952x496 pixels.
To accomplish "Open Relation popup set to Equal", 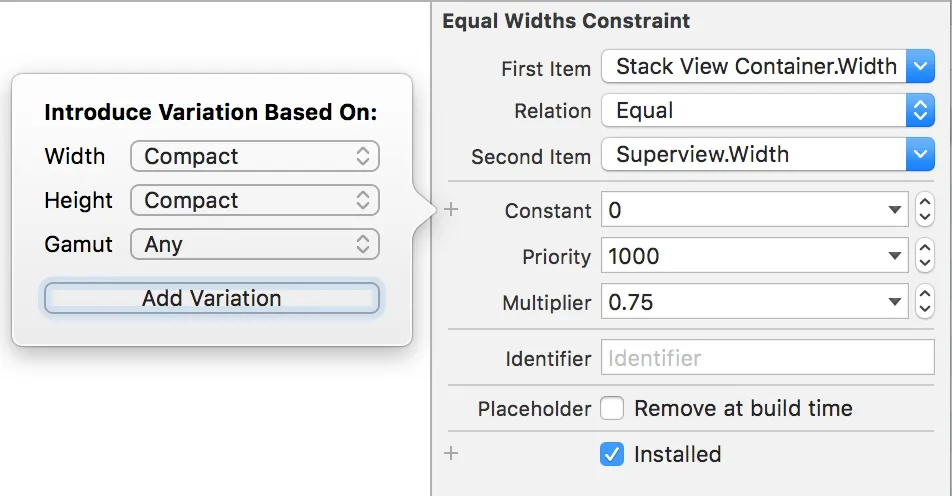I will click(x=767, y=111).
